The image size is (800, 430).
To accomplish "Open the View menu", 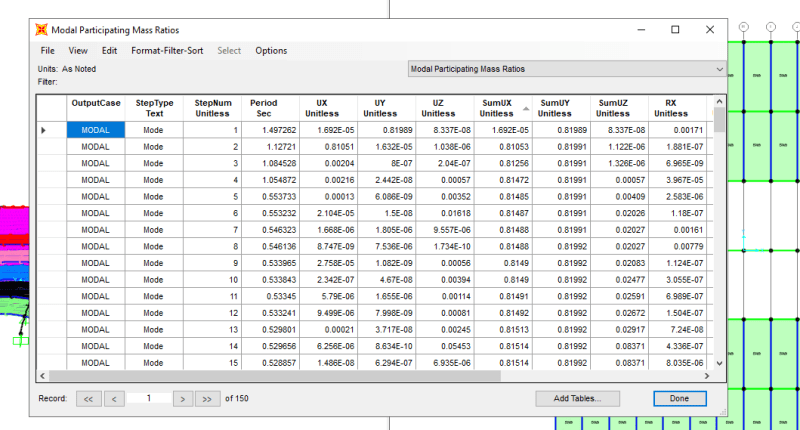I will click(x=78, y=50).
